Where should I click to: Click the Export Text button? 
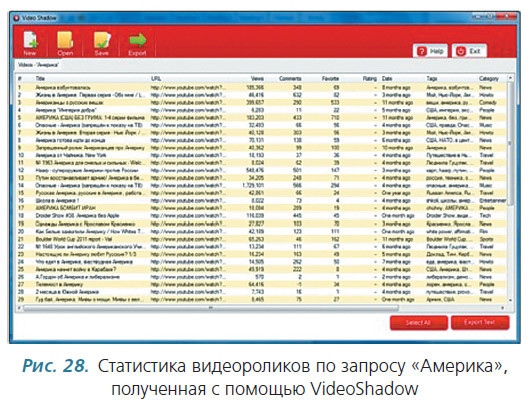[x=480, y=323]
